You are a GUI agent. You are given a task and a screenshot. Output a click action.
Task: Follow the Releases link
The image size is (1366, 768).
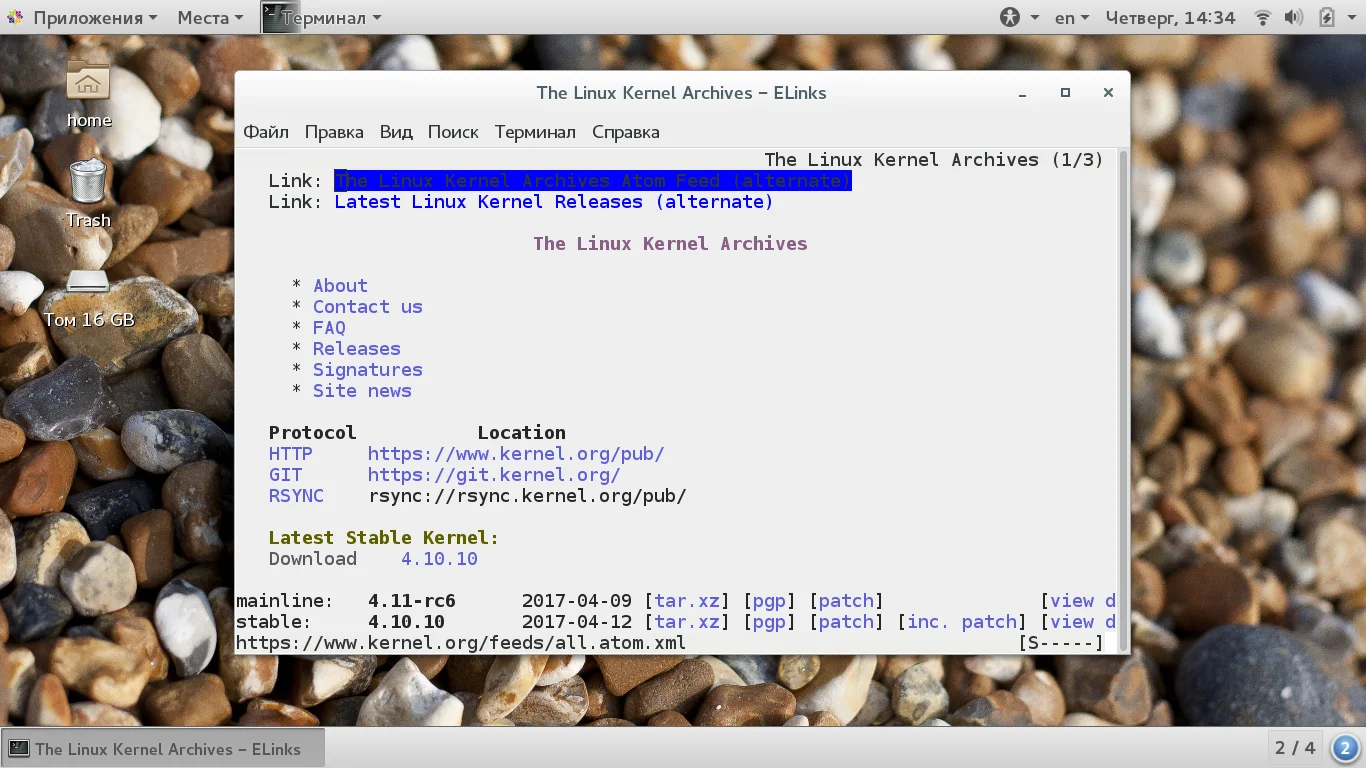pyautogui.click(x=357, y=349)
